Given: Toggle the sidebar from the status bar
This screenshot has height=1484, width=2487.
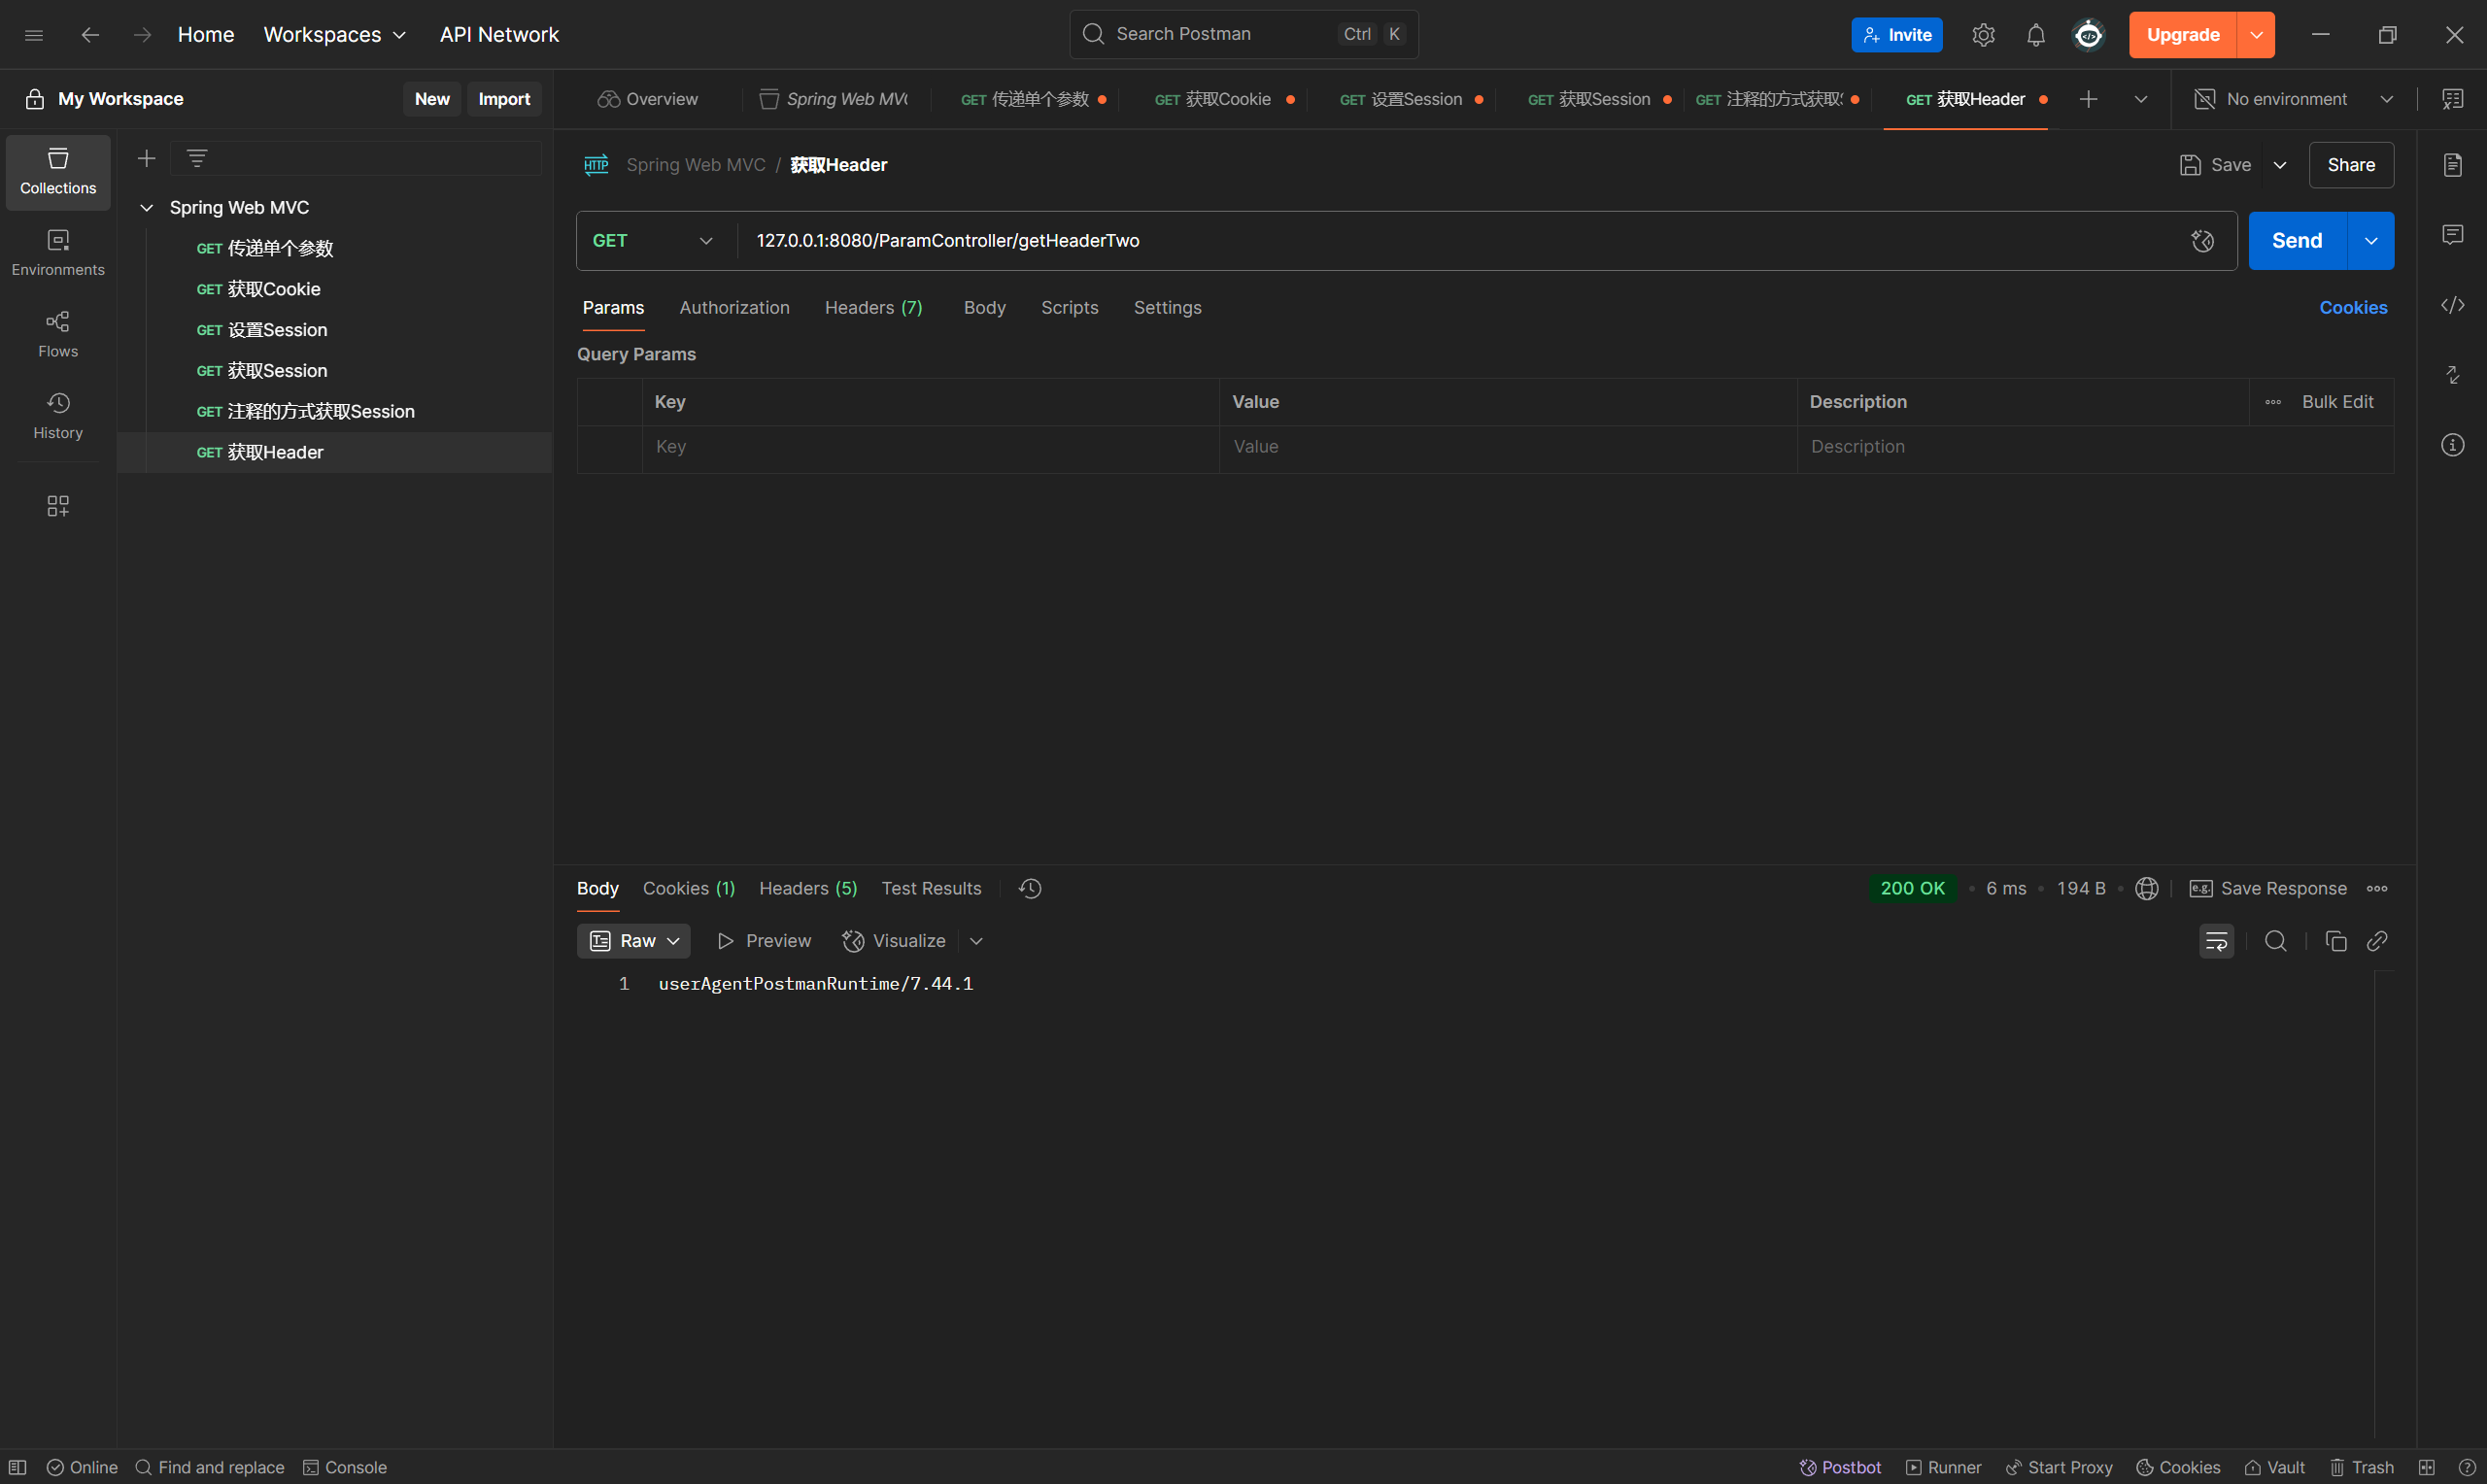Looking at the screenshot, I should click(18, 1467).
